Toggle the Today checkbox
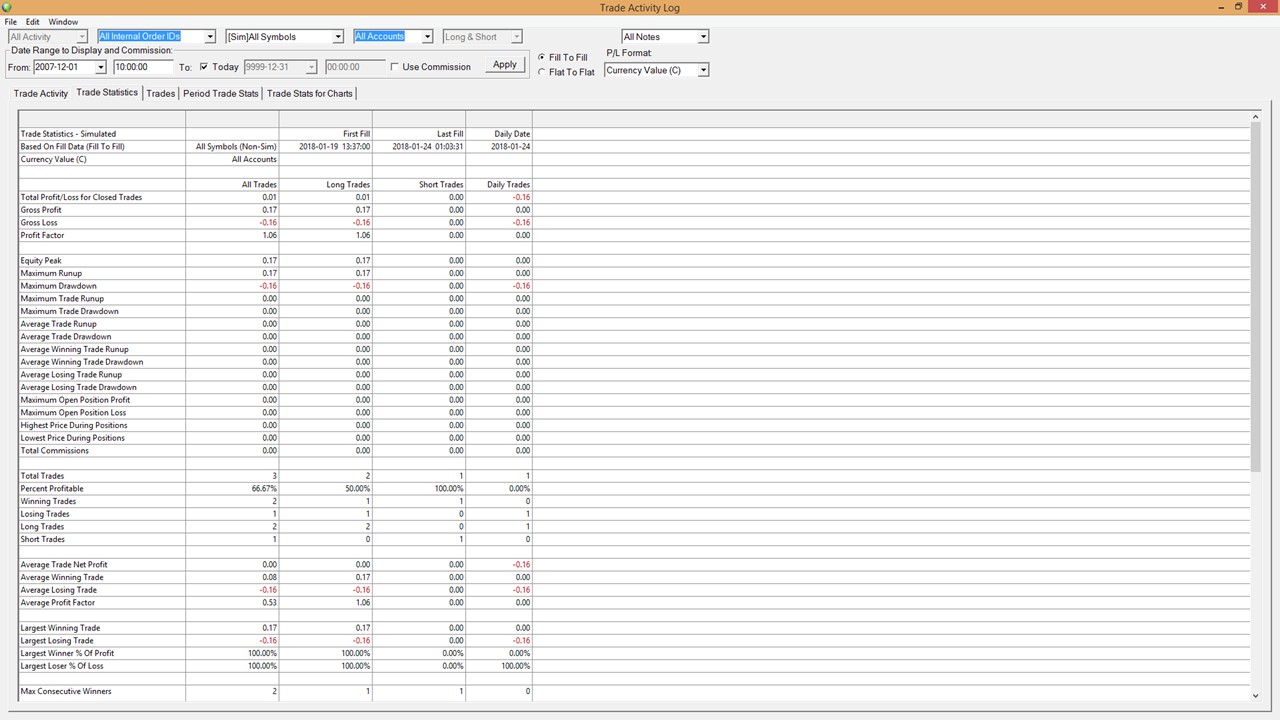 click(x=204, y=67)
